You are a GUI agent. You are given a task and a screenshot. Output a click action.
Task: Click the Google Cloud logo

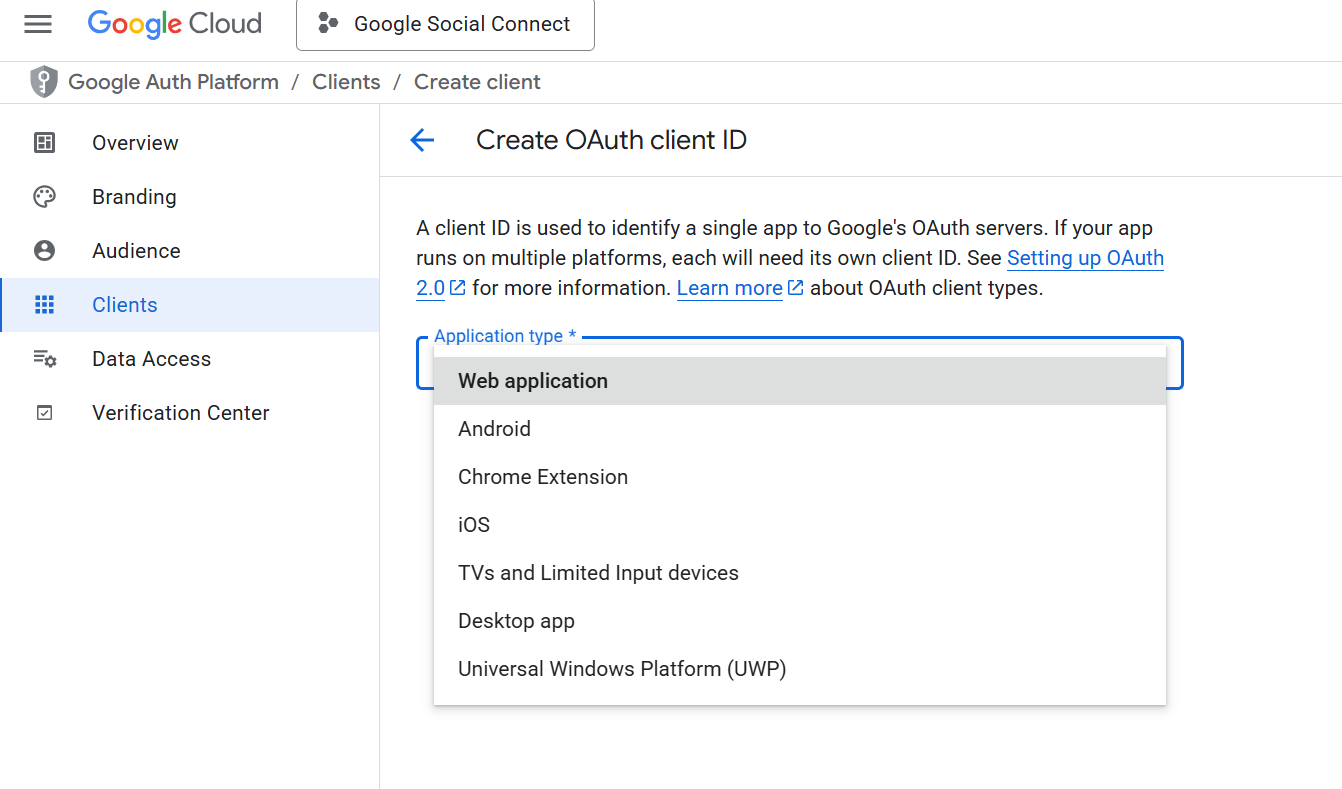pos(175,24)
